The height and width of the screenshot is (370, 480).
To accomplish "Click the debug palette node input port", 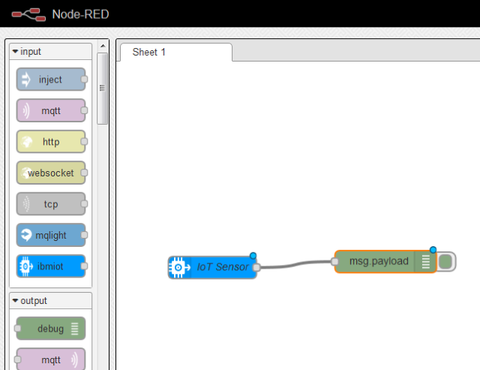I will click(x=18, y=328).
